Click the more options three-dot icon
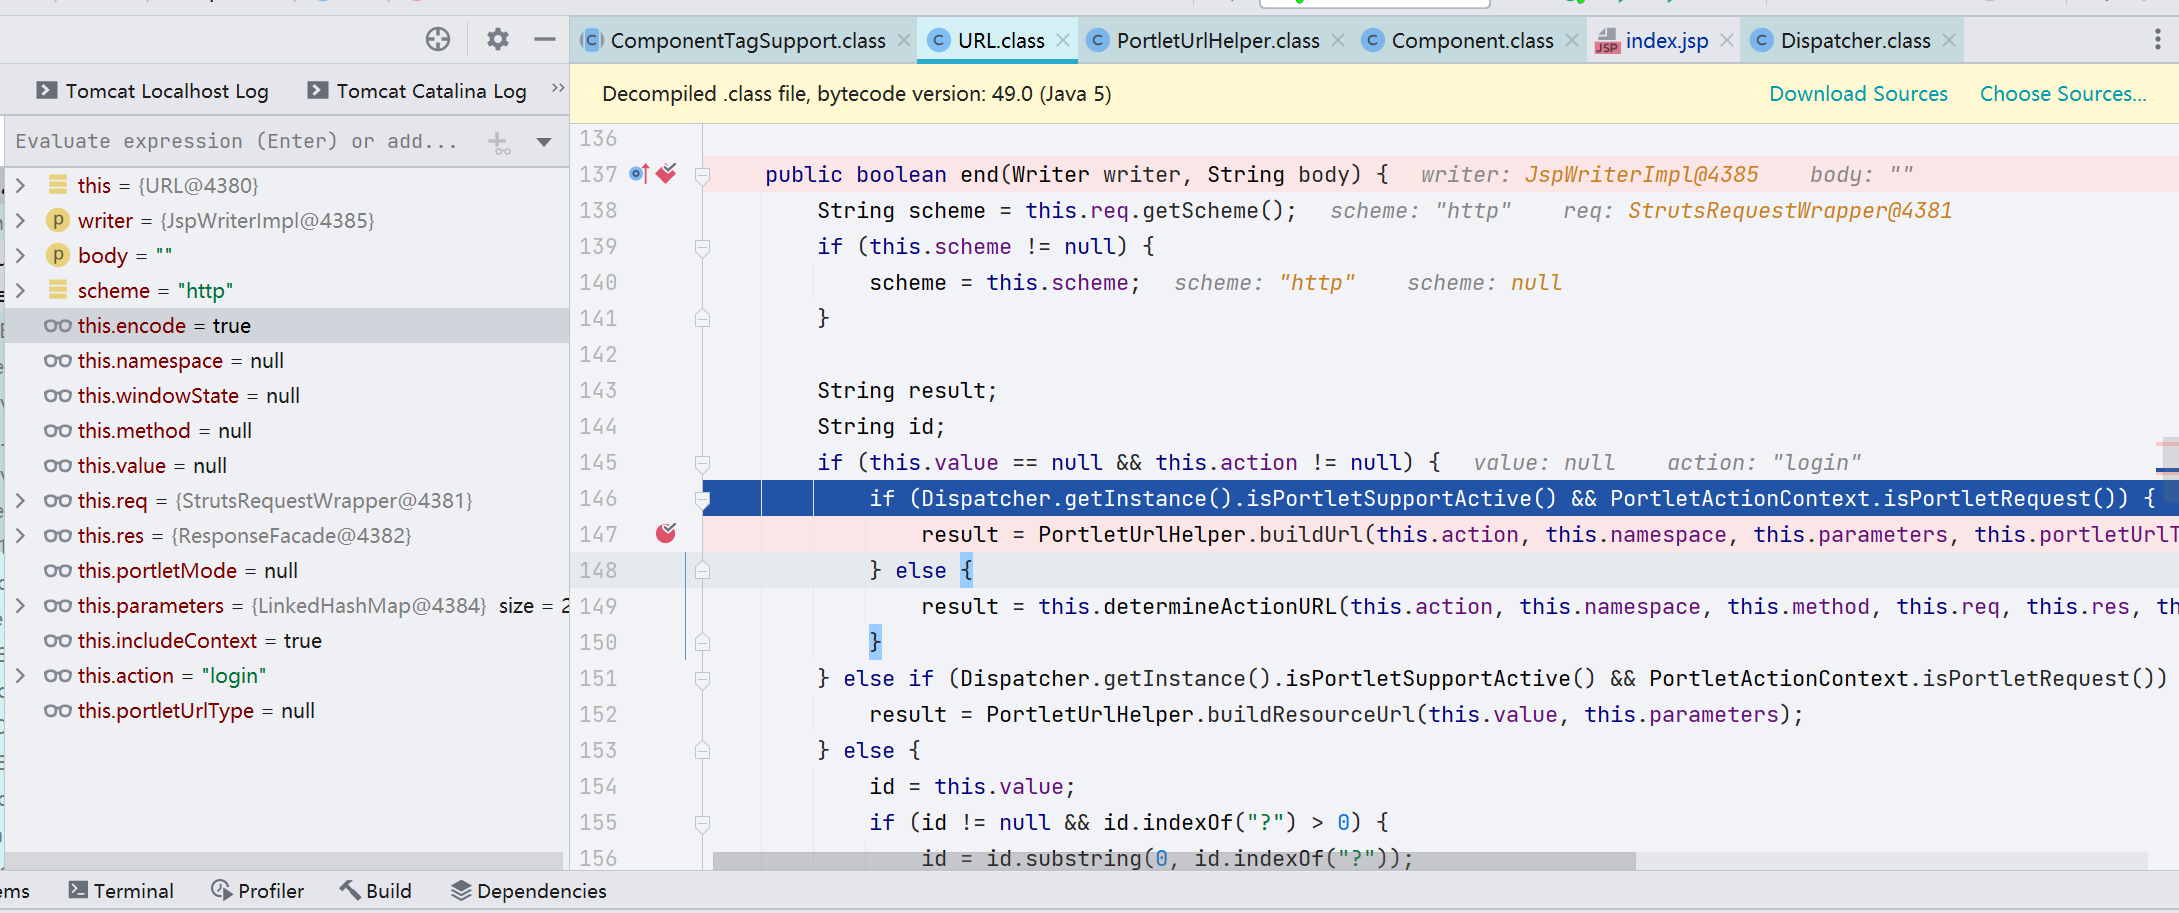2179x913 pixels. [2157, 39]
